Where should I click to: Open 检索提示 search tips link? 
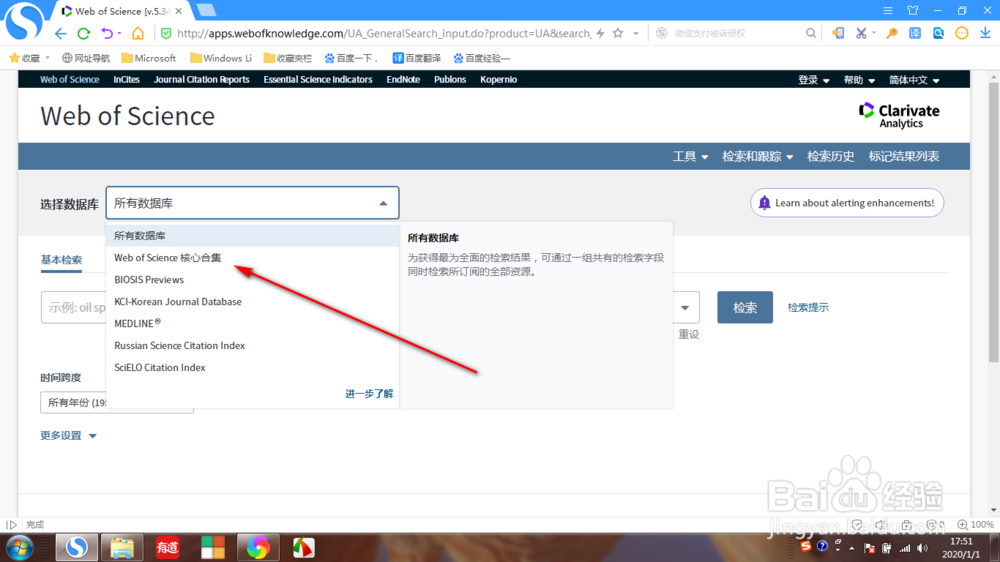(x=808, y=307)
